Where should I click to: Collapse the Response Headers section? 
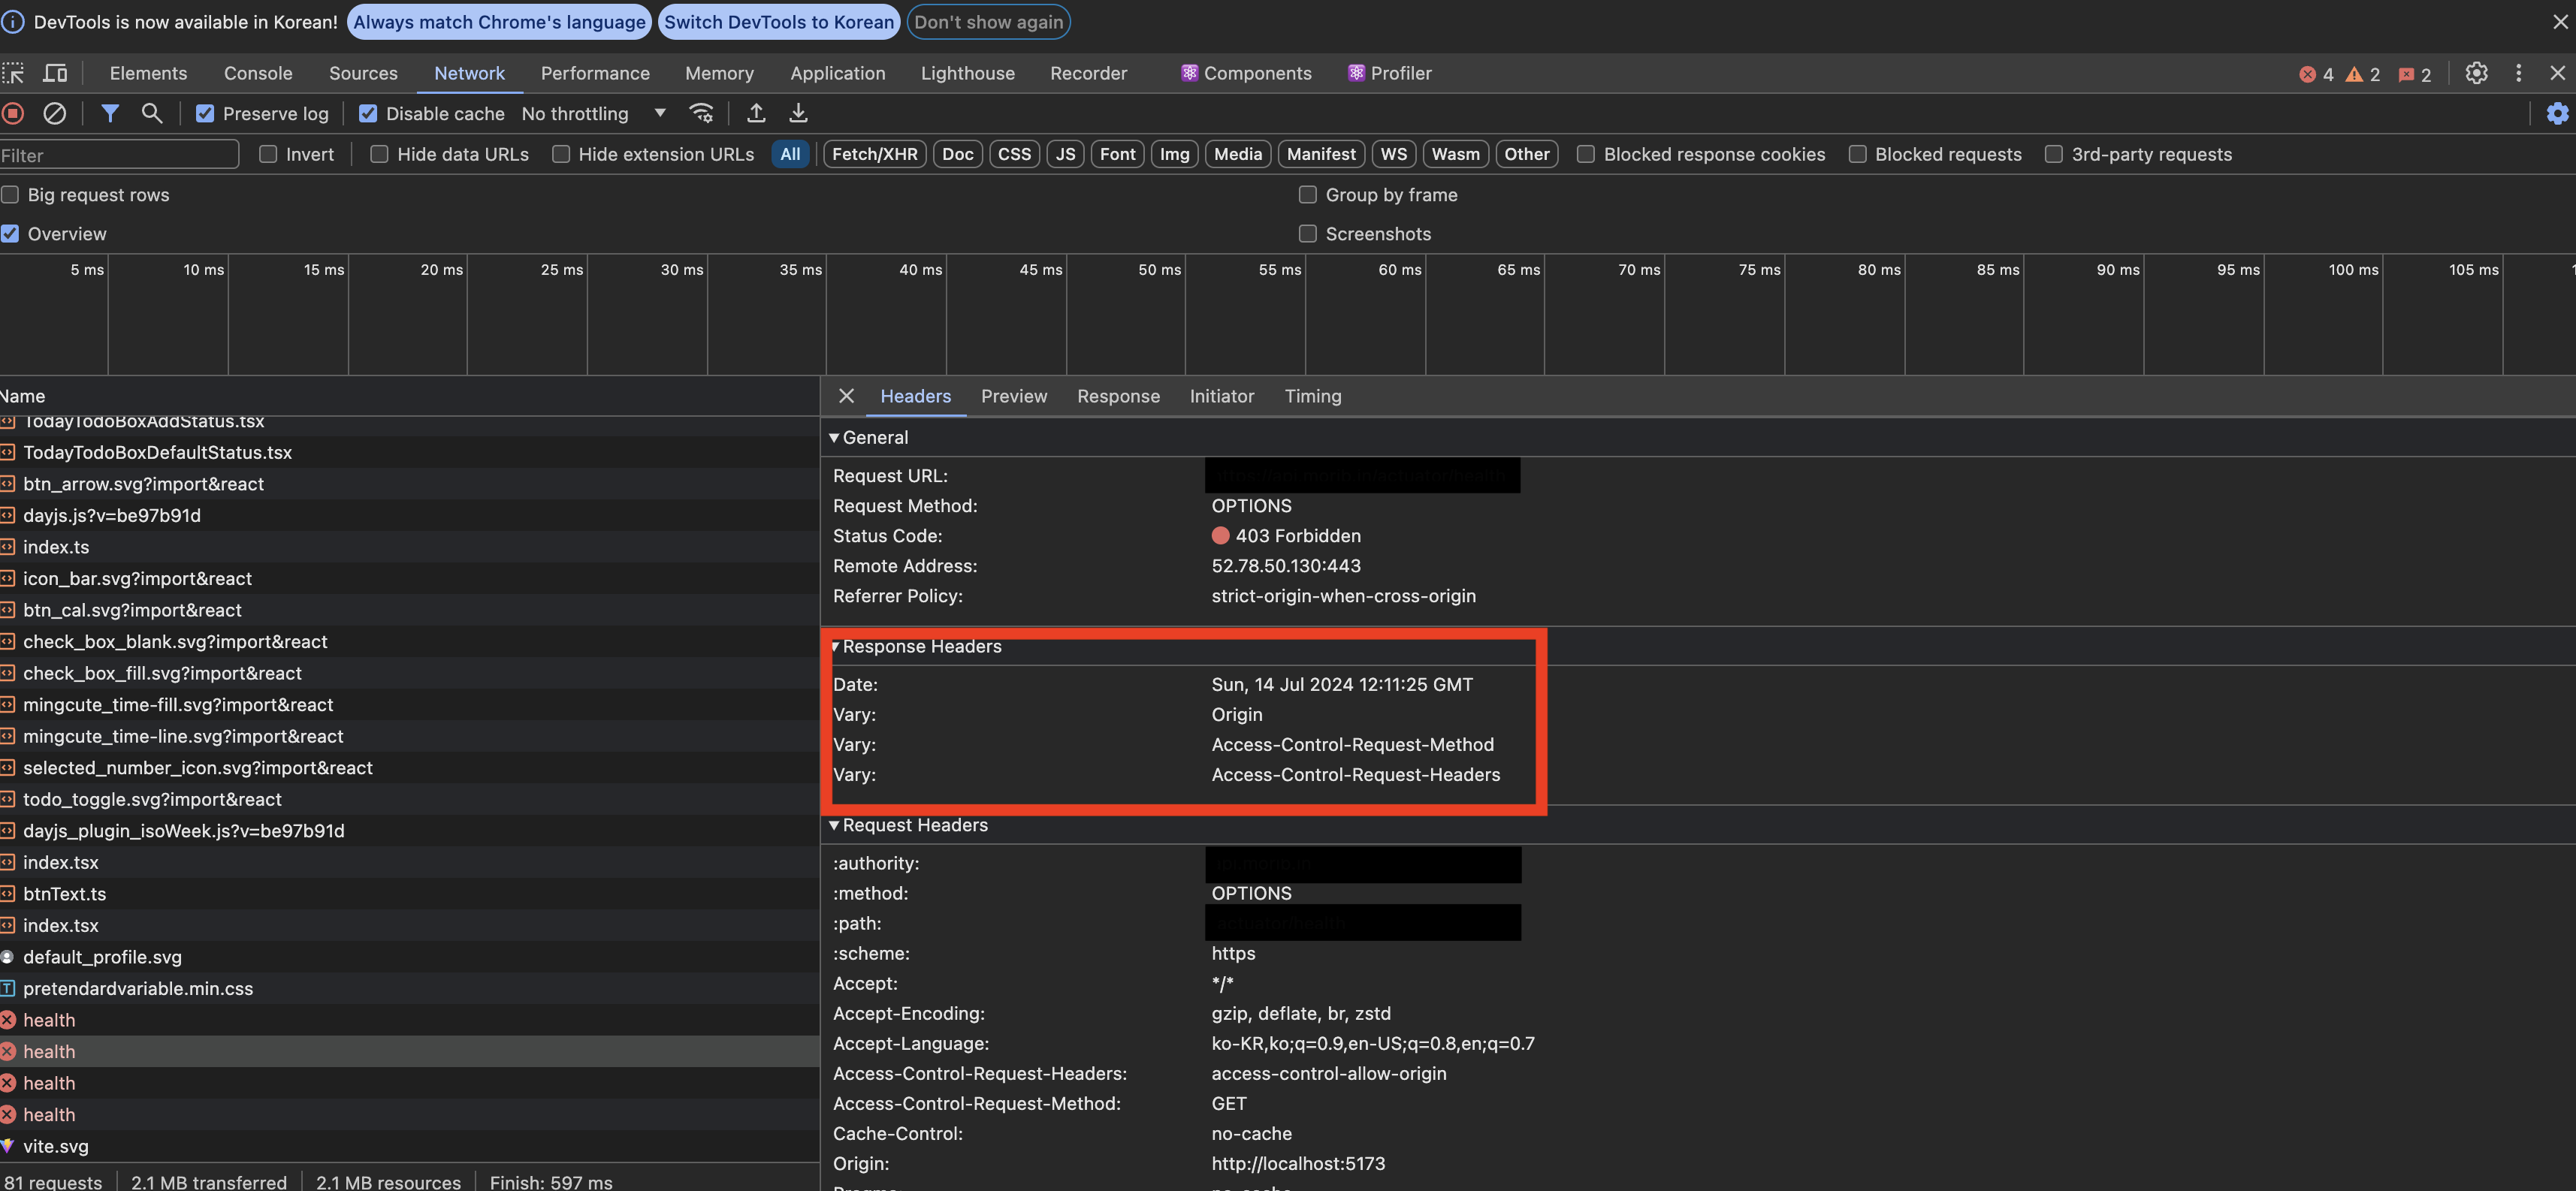click(x=836, y=647)
